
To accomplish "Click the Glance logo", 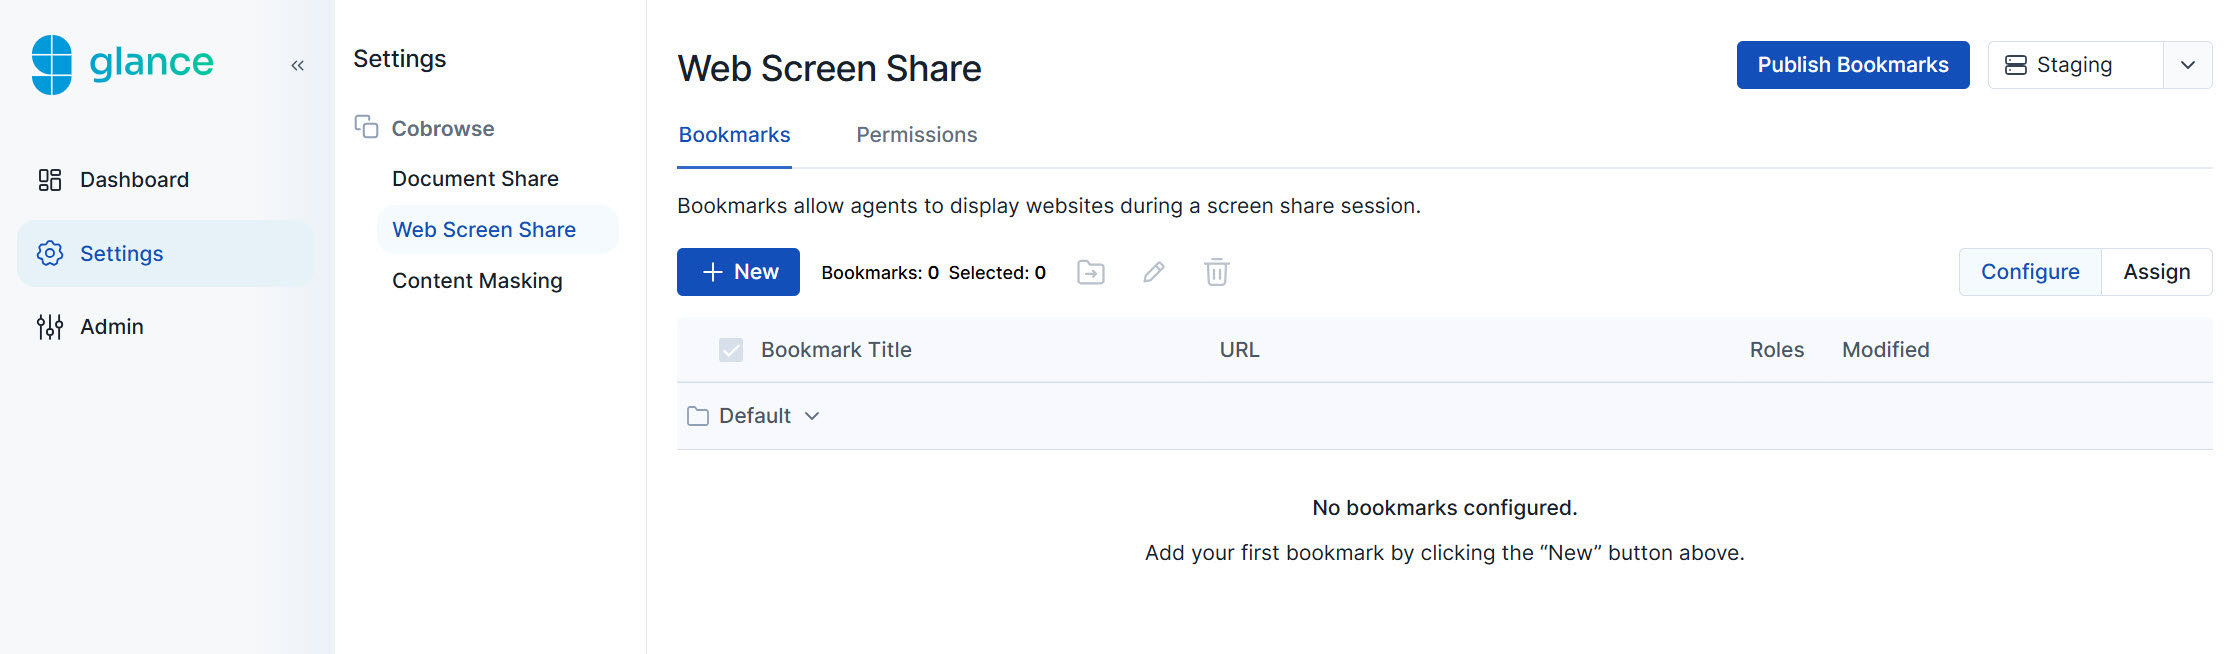I will (122, 64).
